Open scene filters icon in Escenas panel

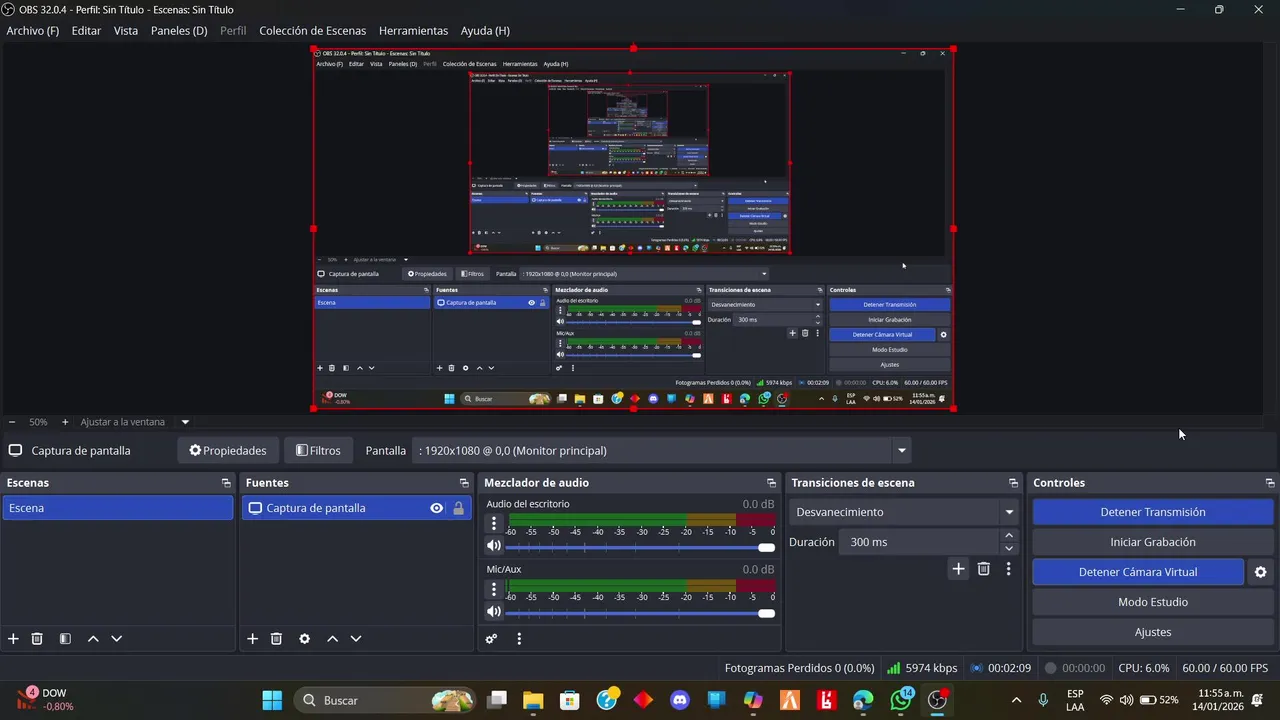pos(65,639)
